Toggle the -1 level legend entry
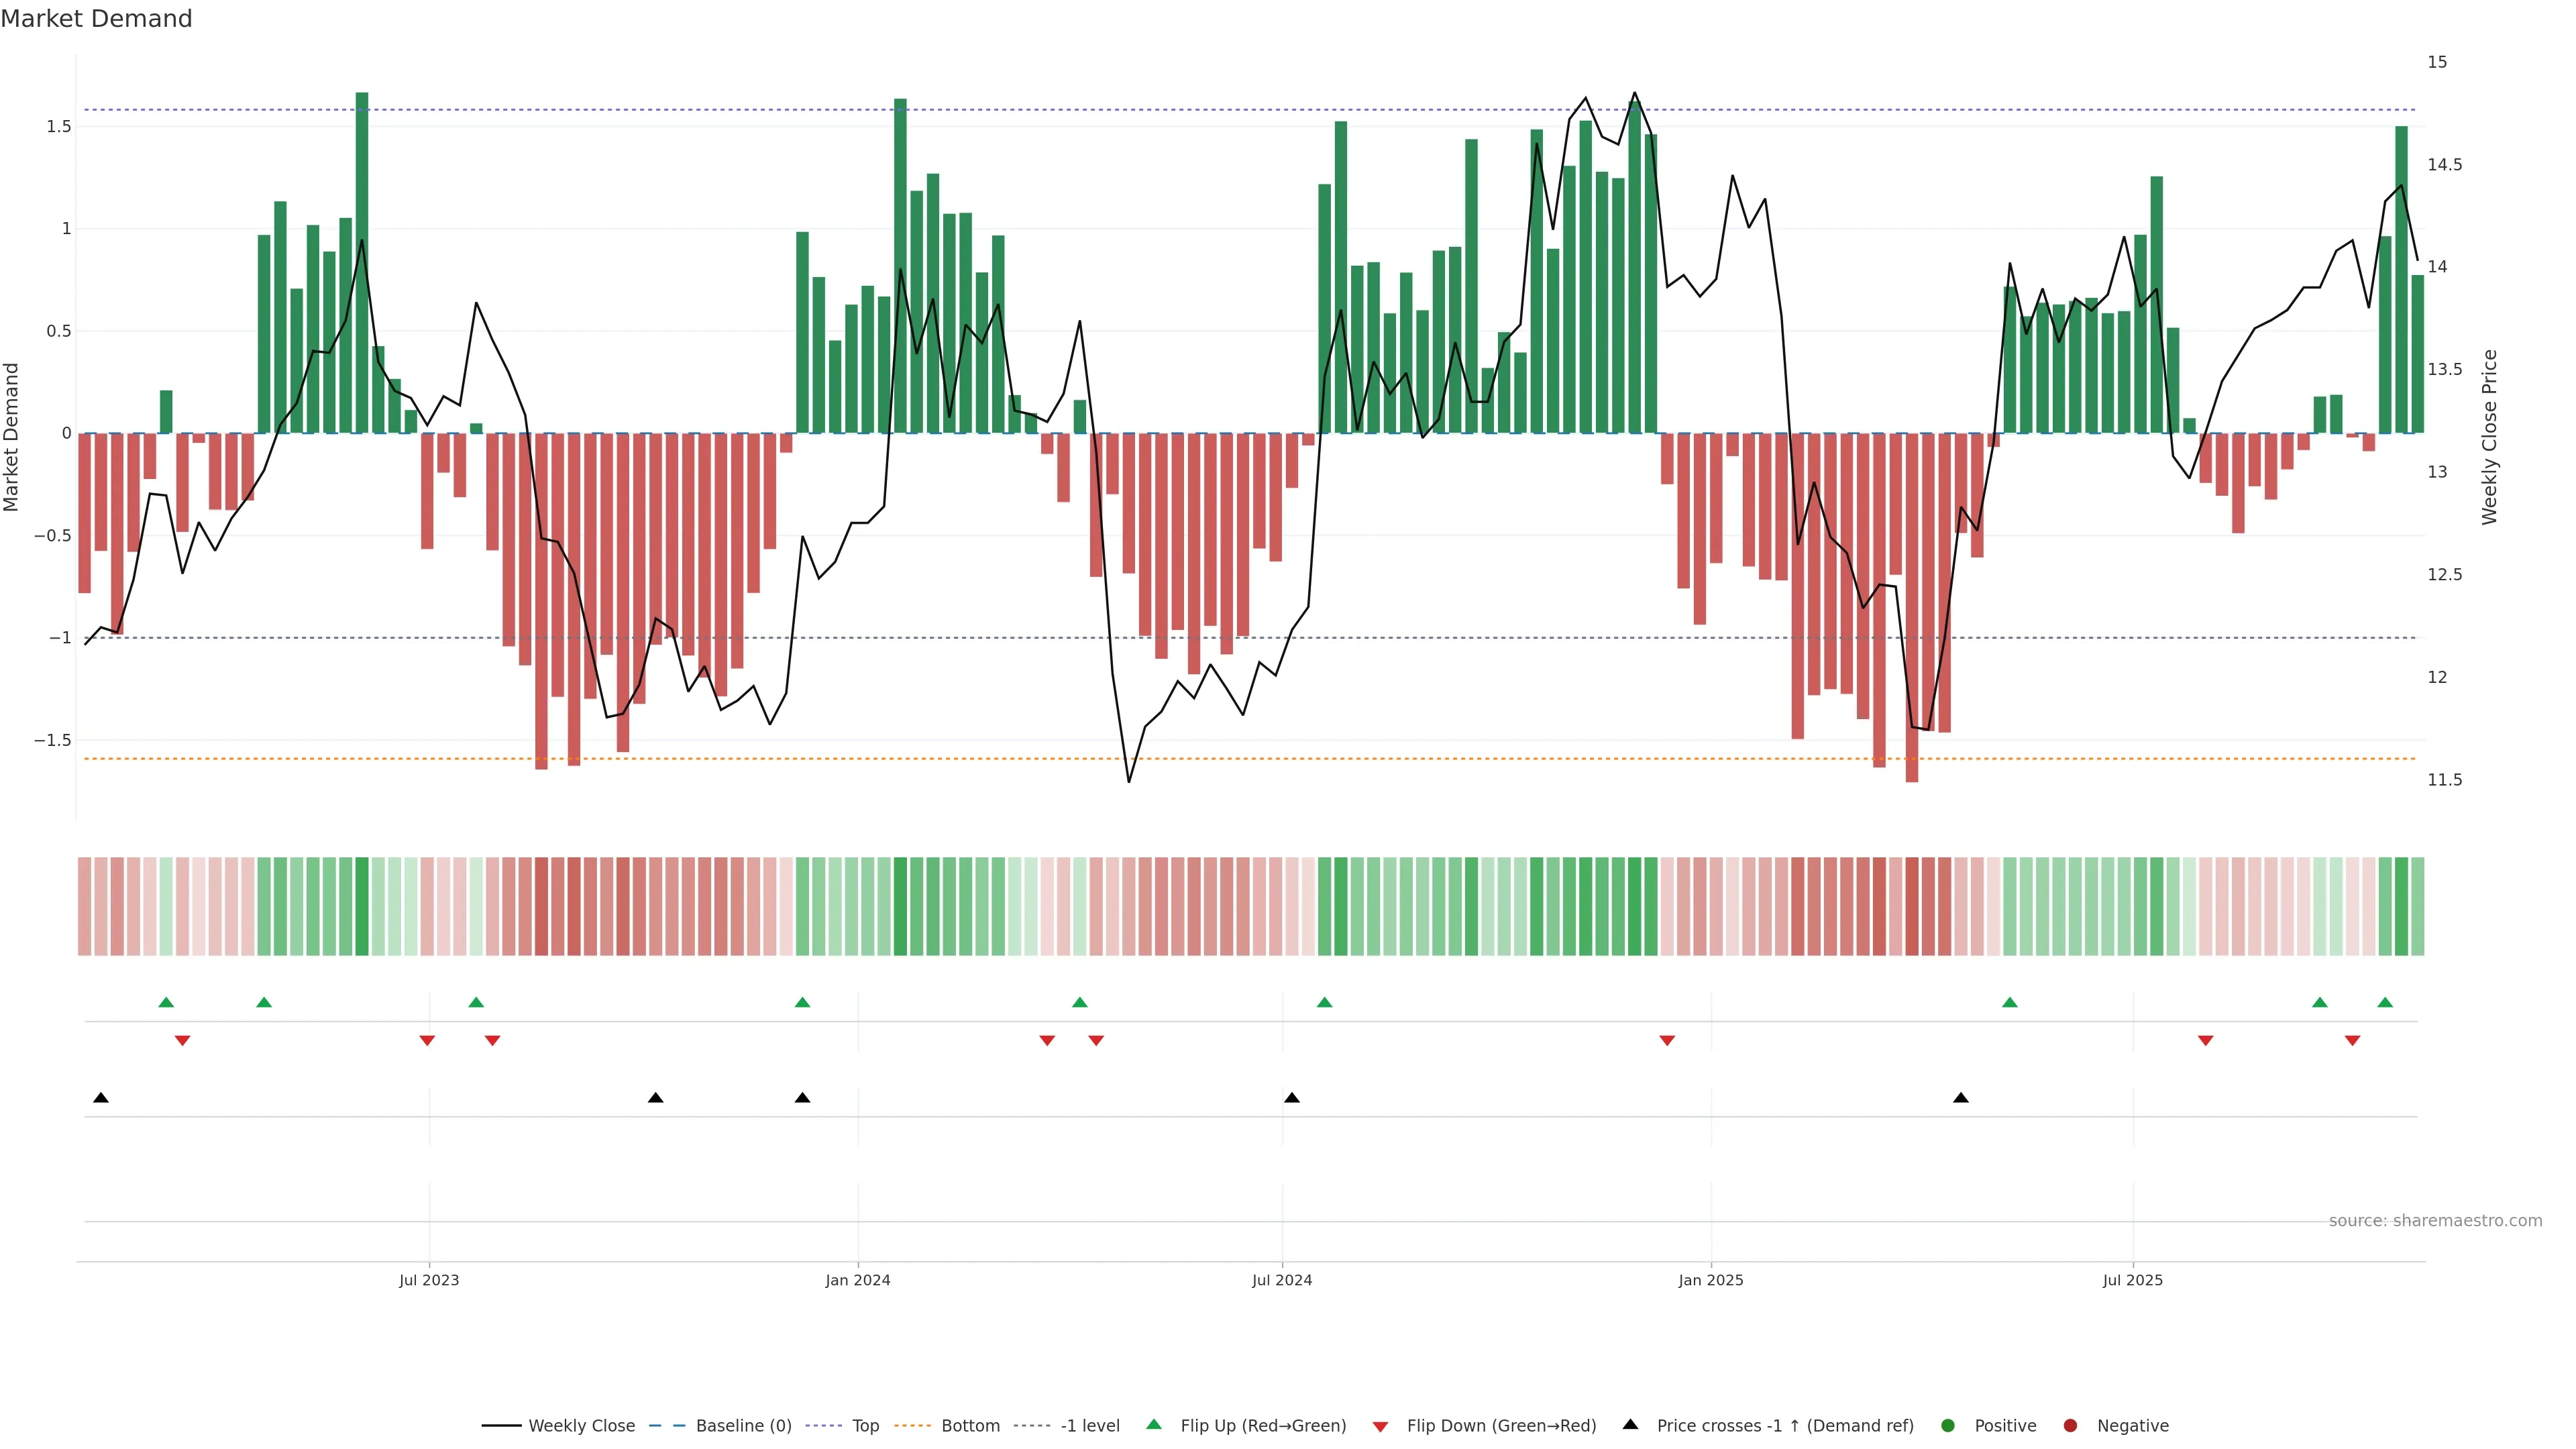 [x=1089, y=1426]
